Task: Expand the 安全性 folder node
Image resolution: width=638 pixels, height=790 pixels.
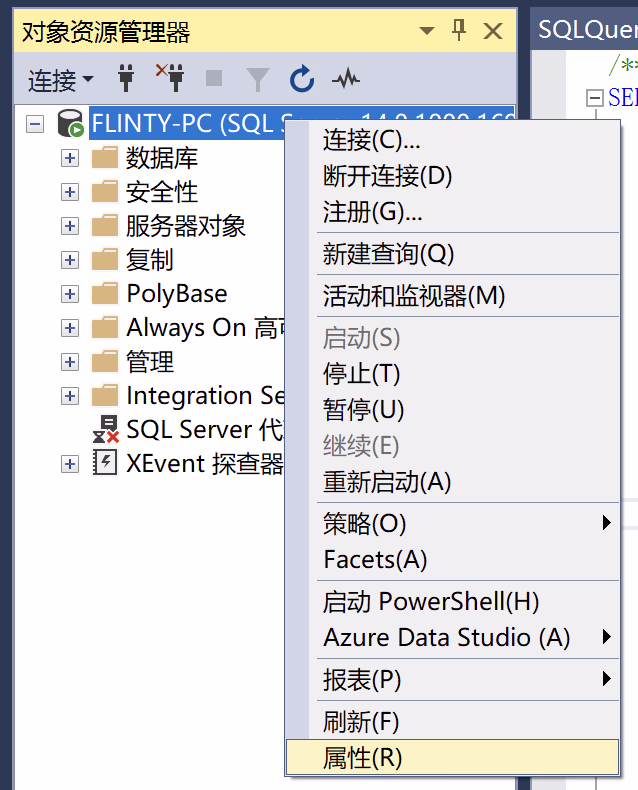Action: coord(70,192)
